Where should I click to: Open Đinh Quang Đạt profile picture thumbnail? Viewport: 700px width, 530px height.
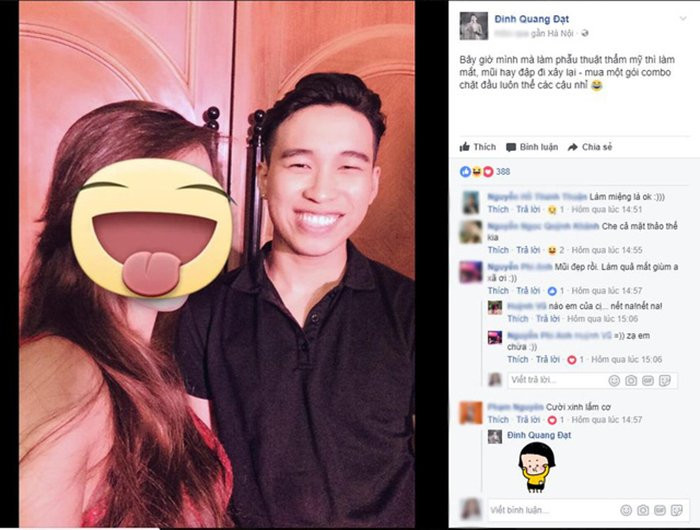(x=474, y=26)
